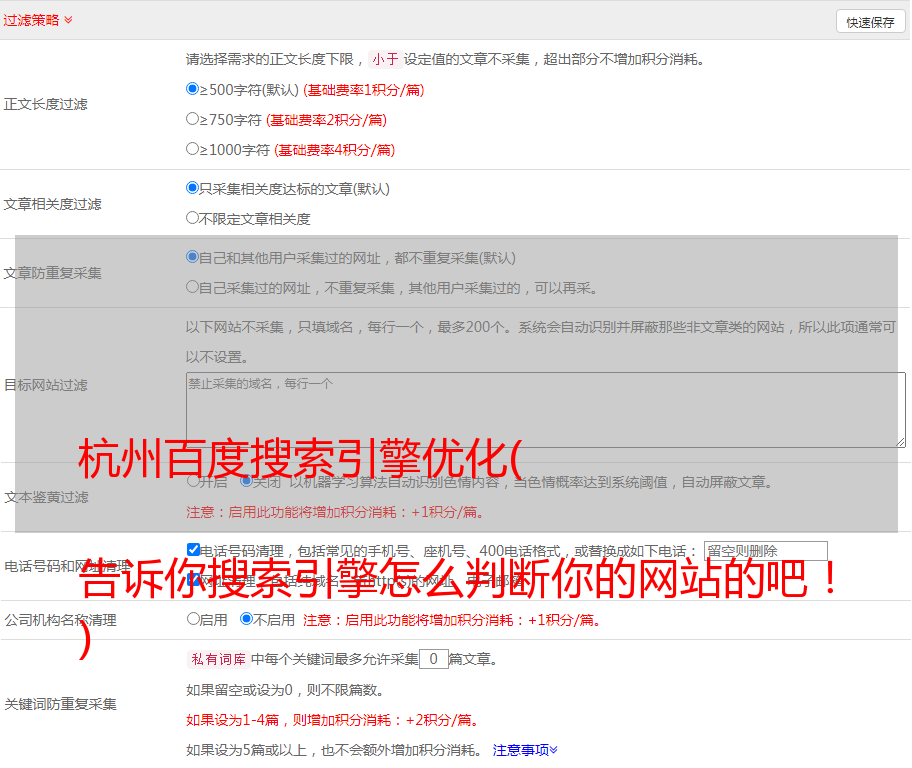This screenshot has width=912, height=768.
Task: Select the ≥750字符 length option
Action: pos(192,119)
